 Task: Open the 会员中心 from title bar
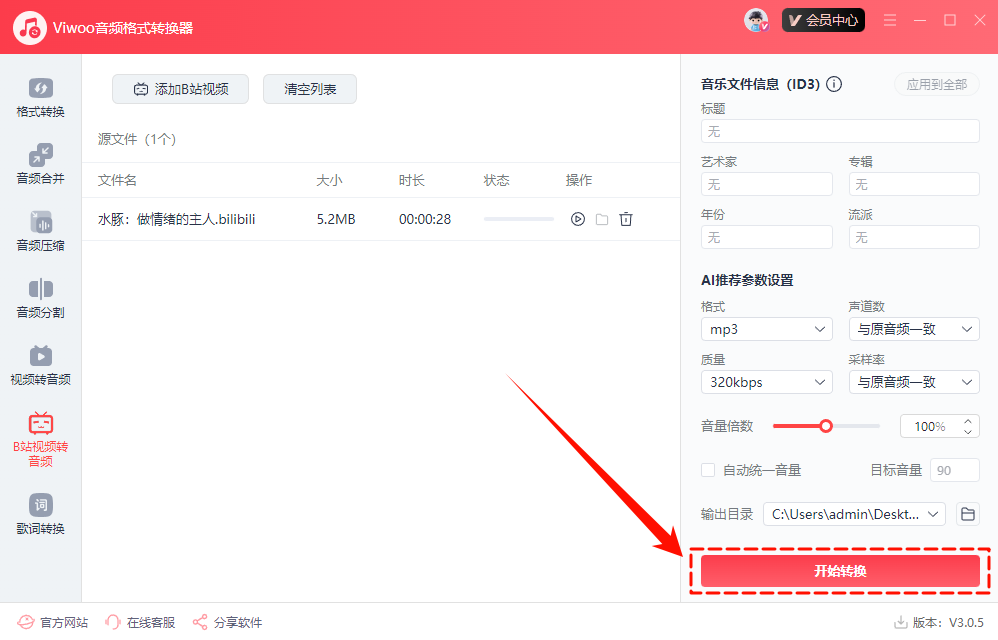(x=823, y=19)
